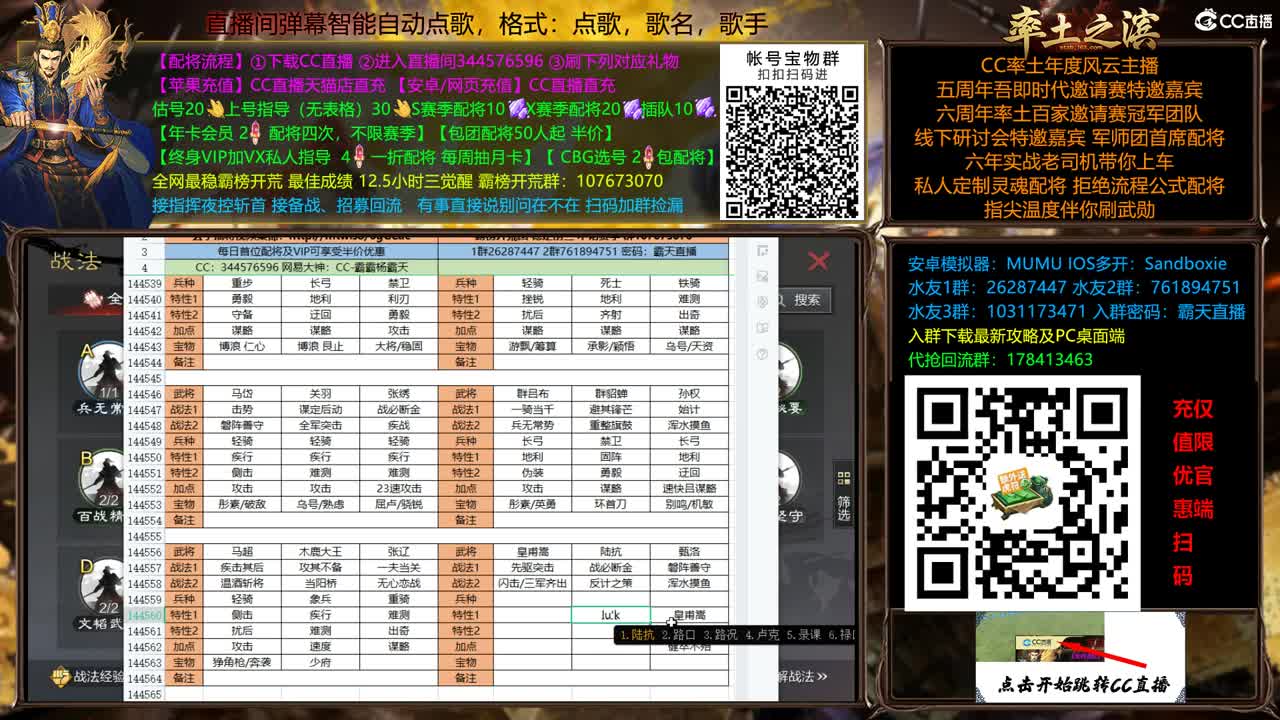Viewport: 1280px width, 720px height.
Task: Click the 搜索 search button in 战法 panel
Action: (807, 299)
